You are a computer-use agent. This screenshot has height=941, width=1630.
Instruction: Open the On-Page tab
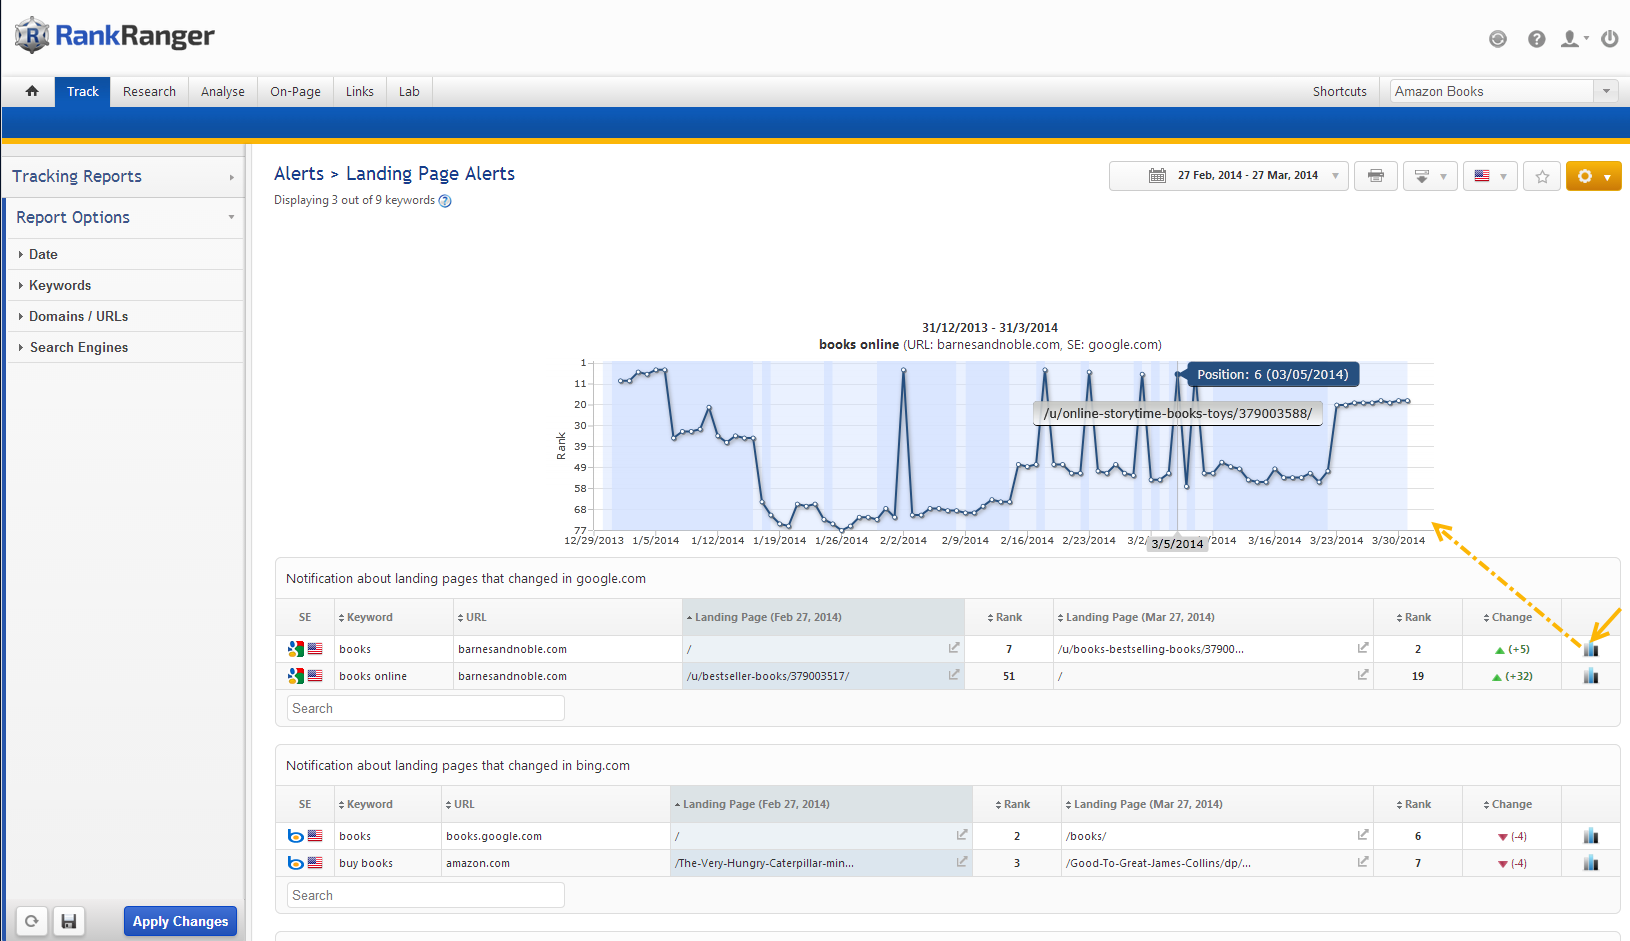(295, 91)
